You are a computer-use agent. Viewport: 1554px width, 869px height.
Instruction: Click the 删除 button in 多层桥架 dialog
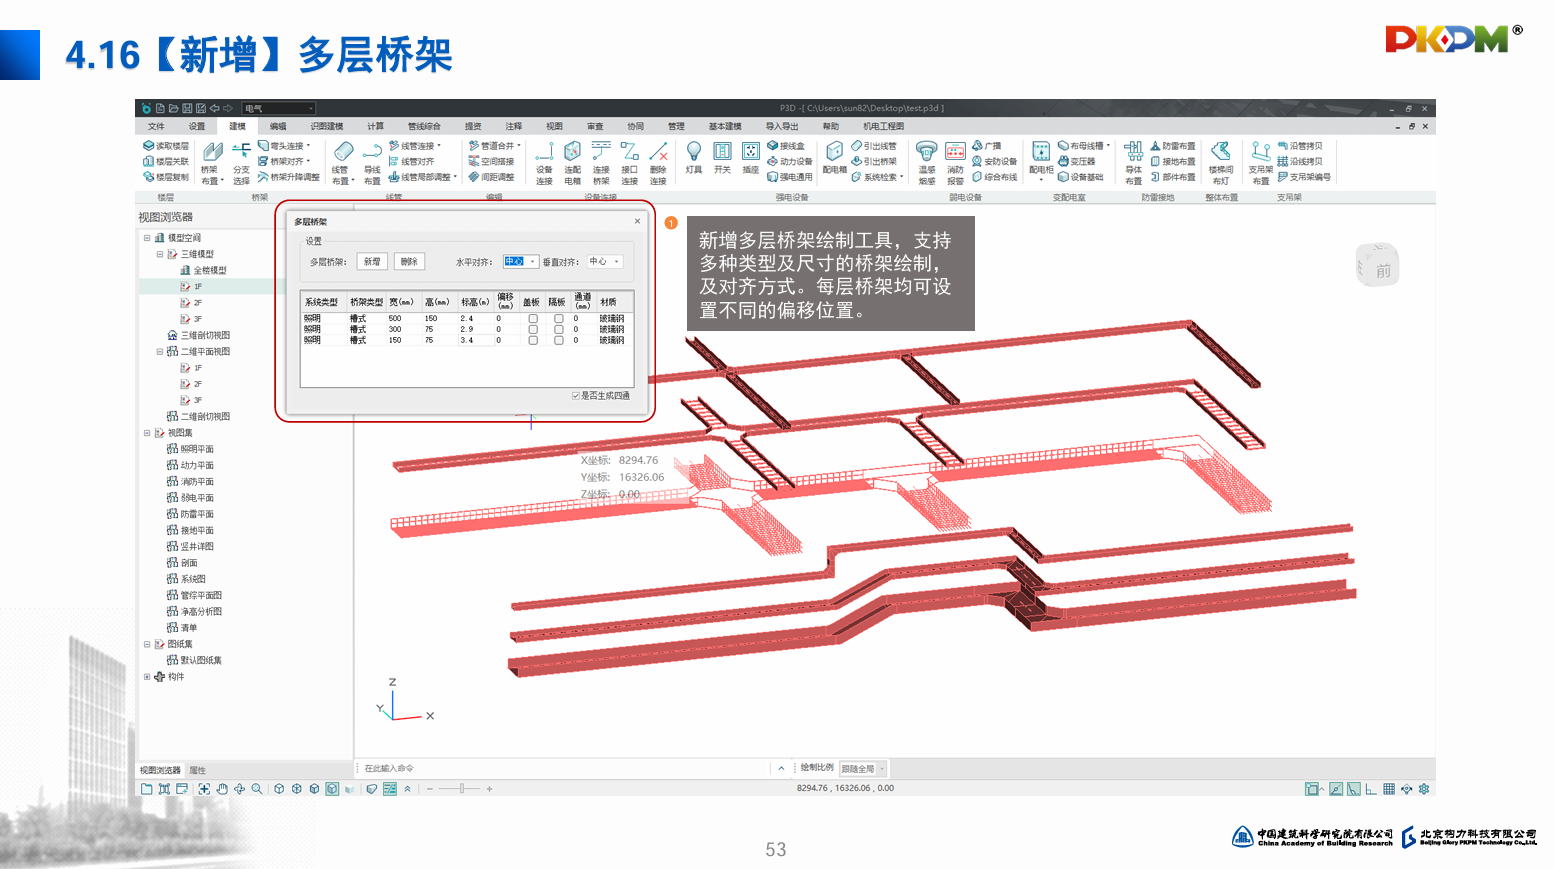(x=409, y=262)
